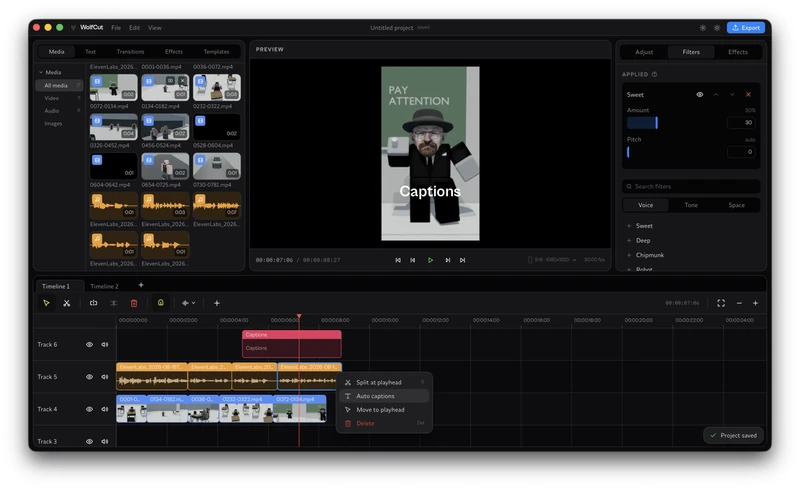This screenshot has width=800, height=489.
Task: Step forward one frame in preview
Action: [x=447, y=260]
